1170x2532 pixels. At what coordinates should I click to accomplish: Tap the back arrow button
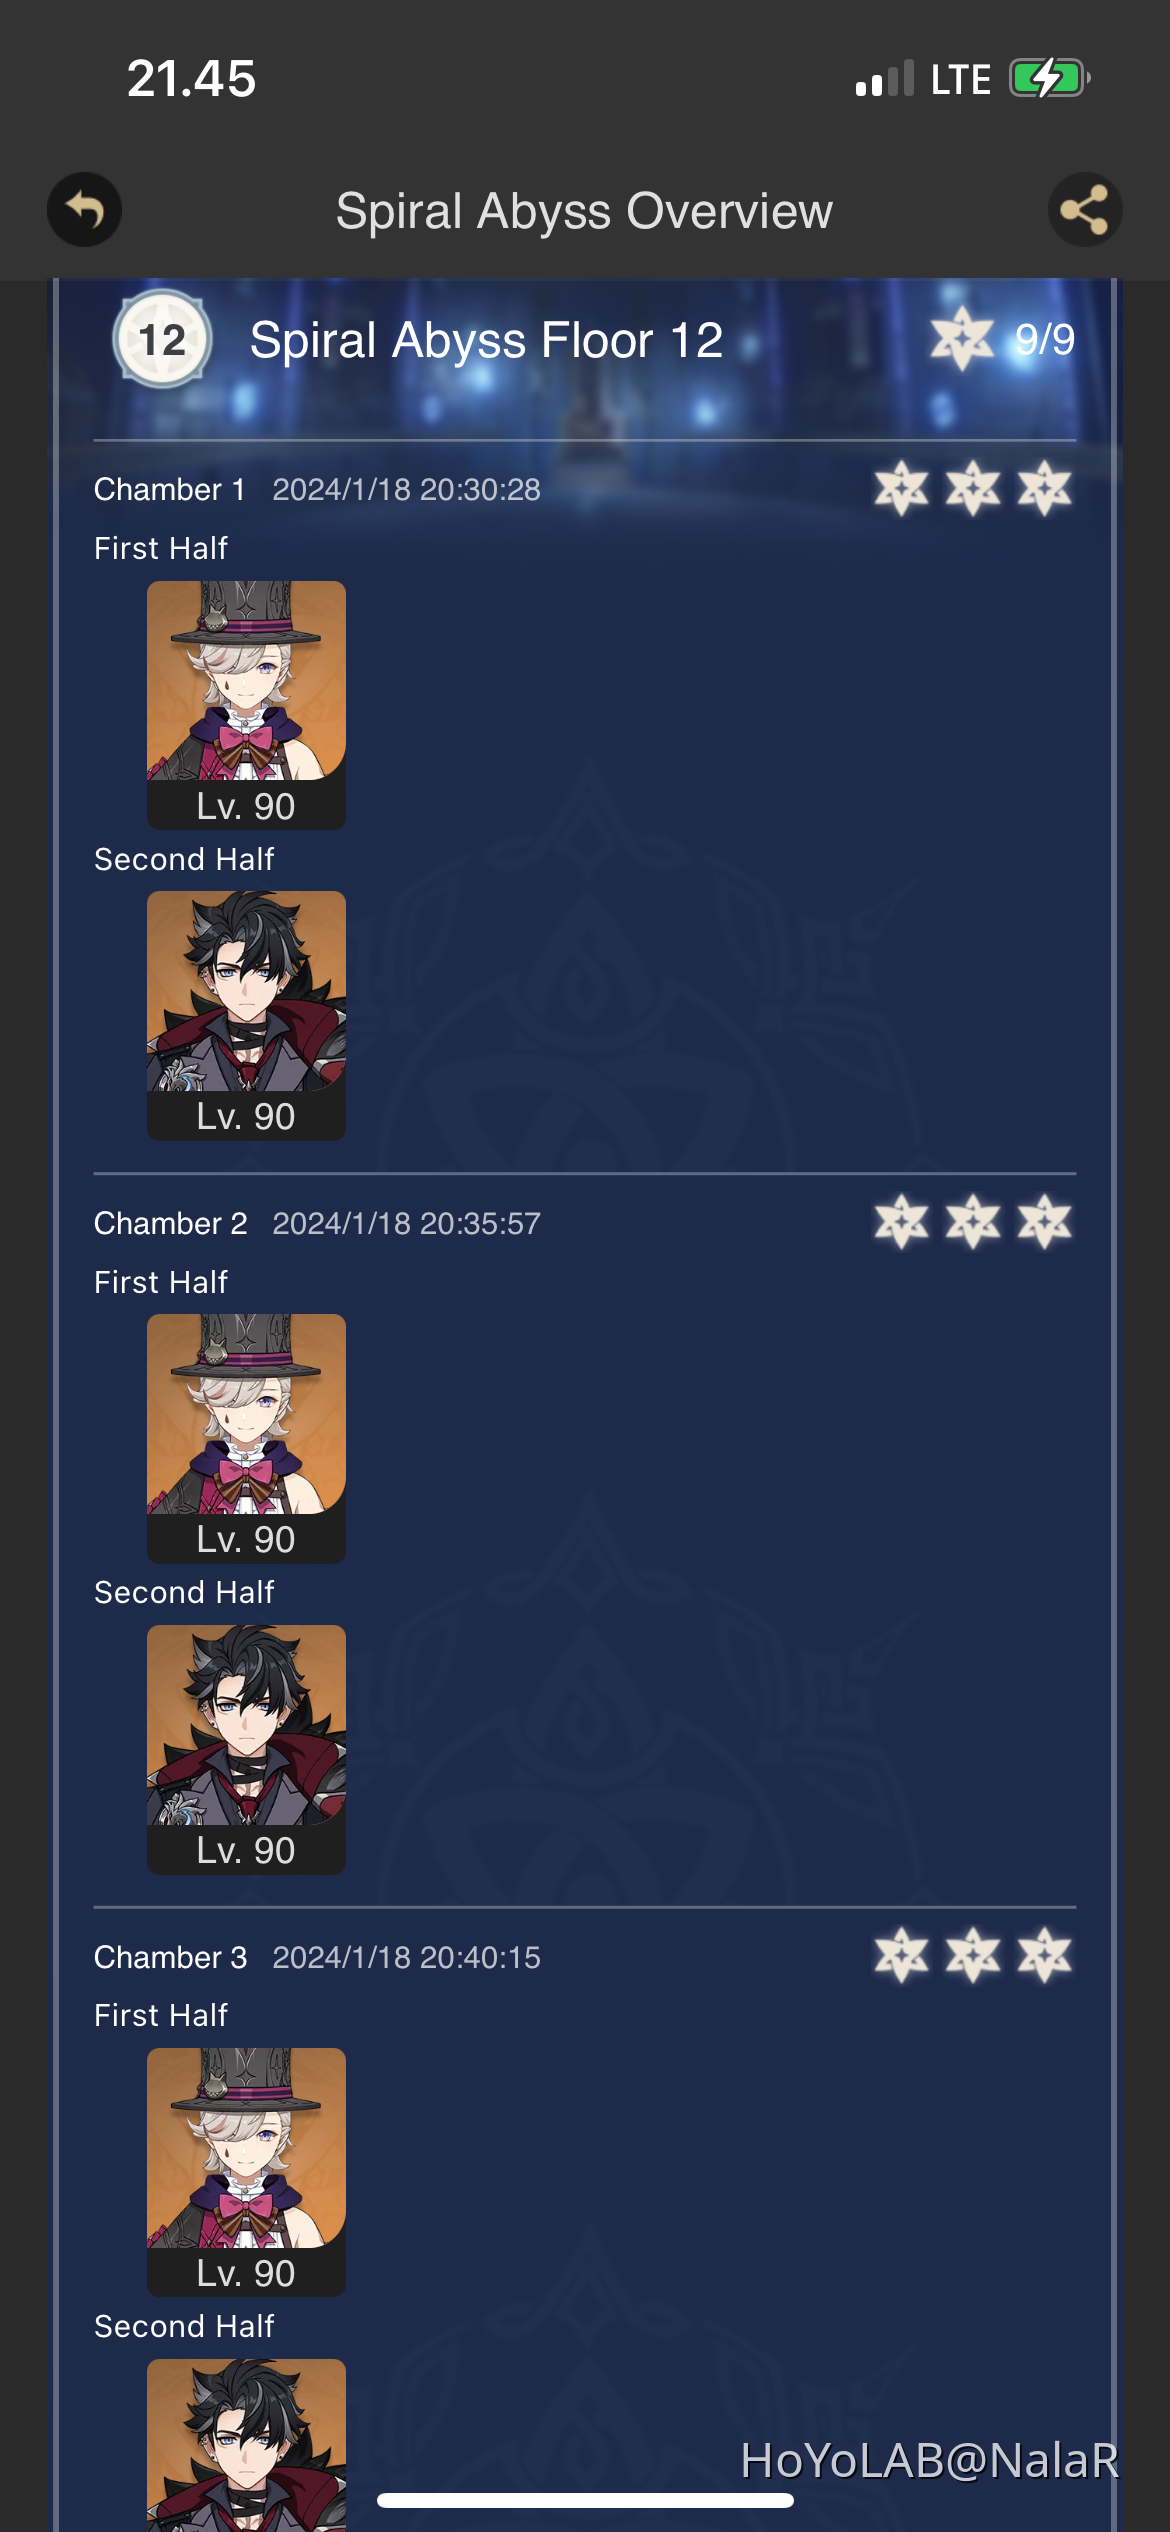click(85, 210)
